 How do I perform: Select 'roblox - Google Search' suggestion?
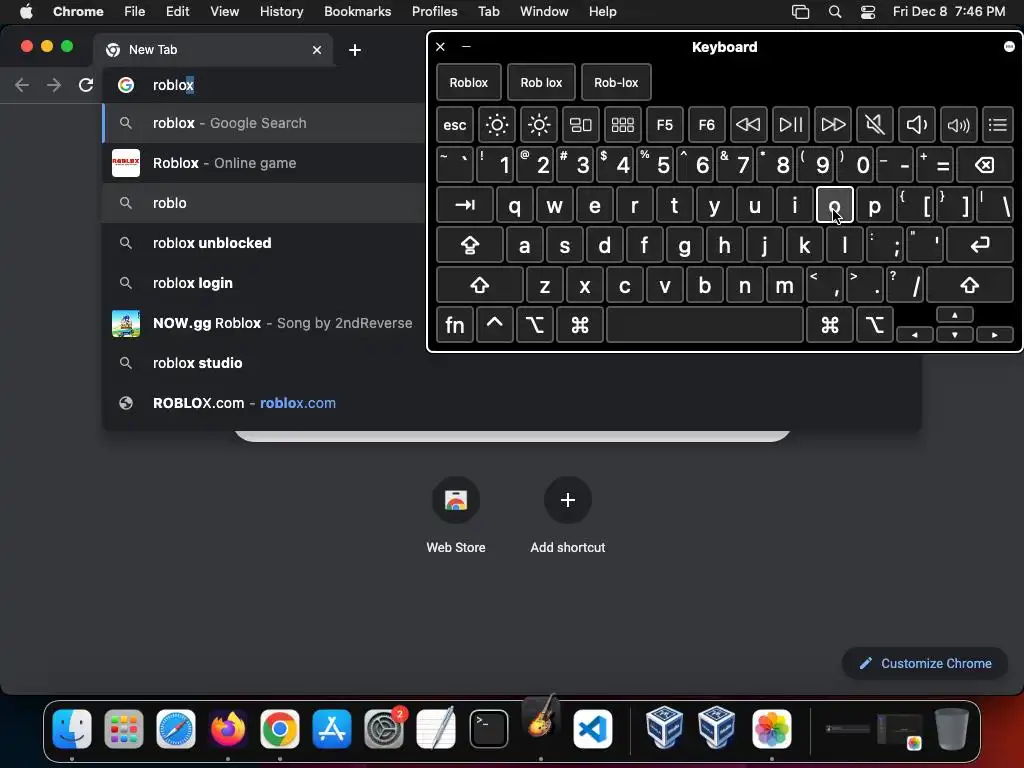pos(264,123)
